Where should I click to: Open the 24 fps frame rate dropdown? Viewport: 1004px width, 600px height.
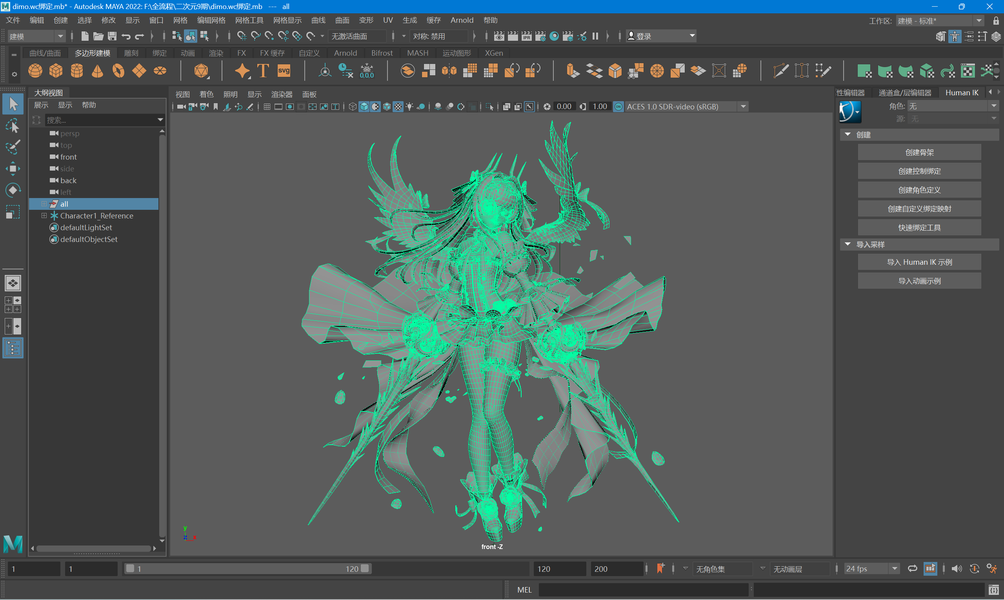point(871,568)
